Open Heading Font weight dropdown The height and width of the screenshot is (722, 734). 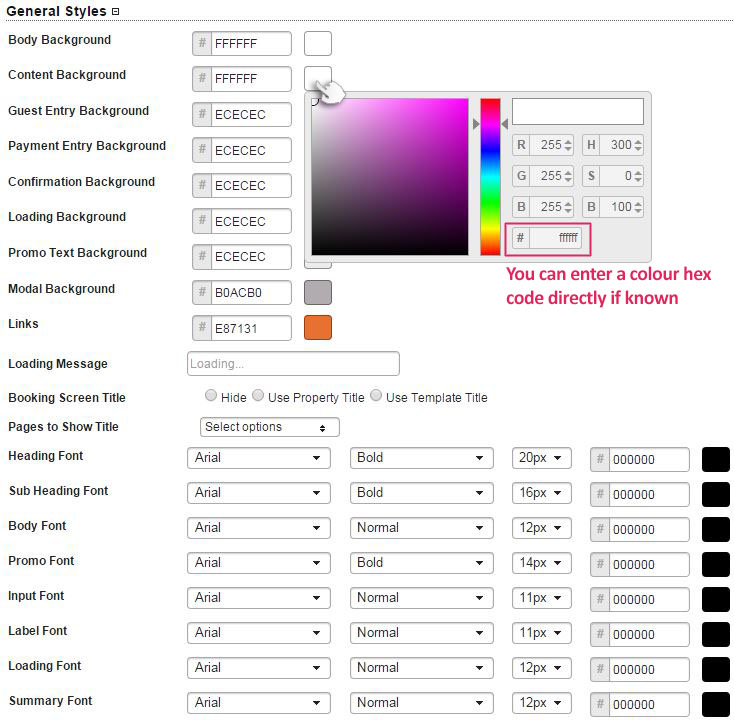click(x=422, y=458)
